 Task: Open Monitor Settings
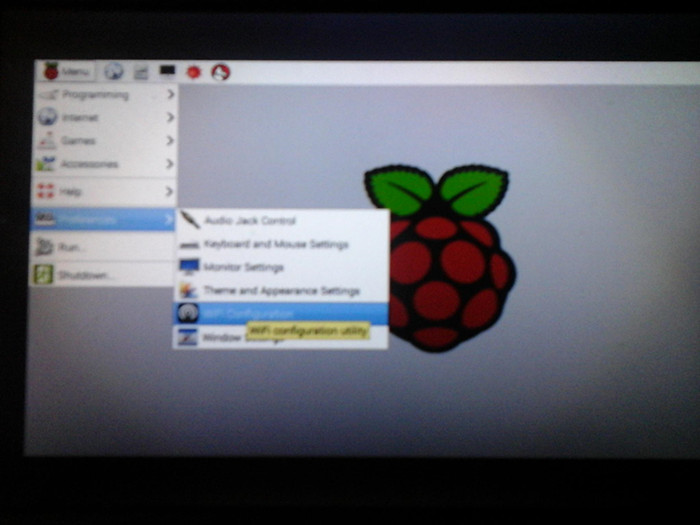281,267
